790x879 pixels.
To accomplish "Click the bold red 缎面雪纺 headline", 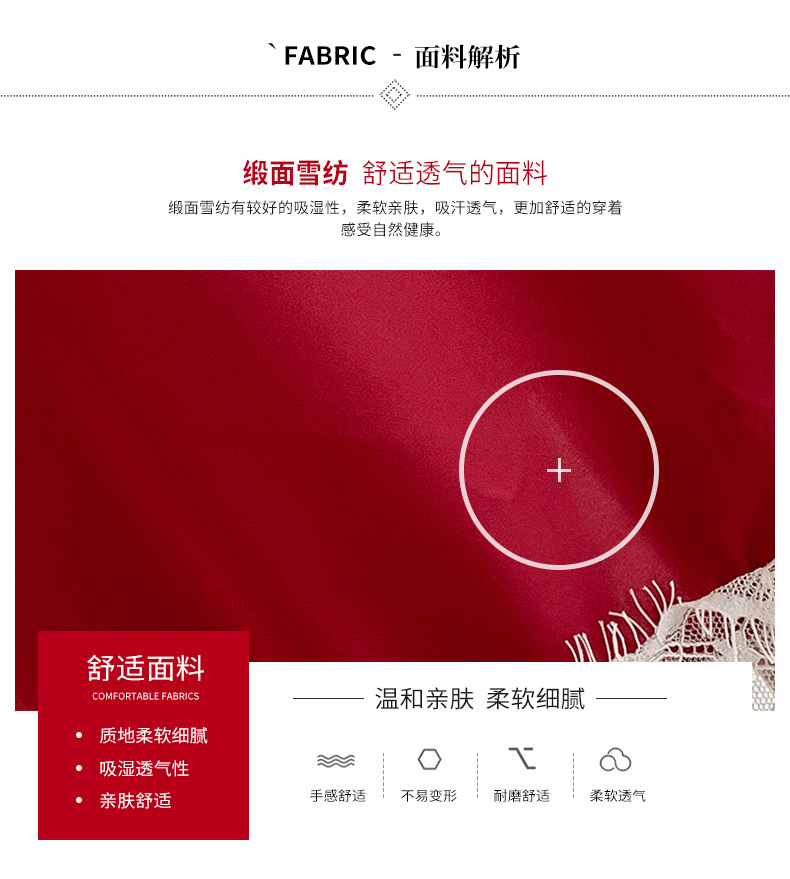I will click(295, 173).
